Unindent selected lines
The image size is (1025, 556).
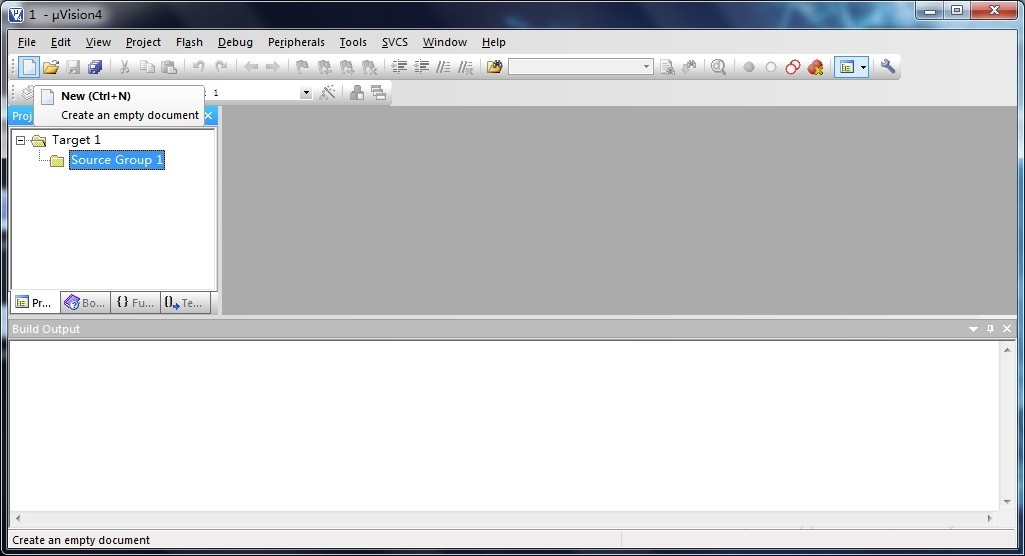421,67
